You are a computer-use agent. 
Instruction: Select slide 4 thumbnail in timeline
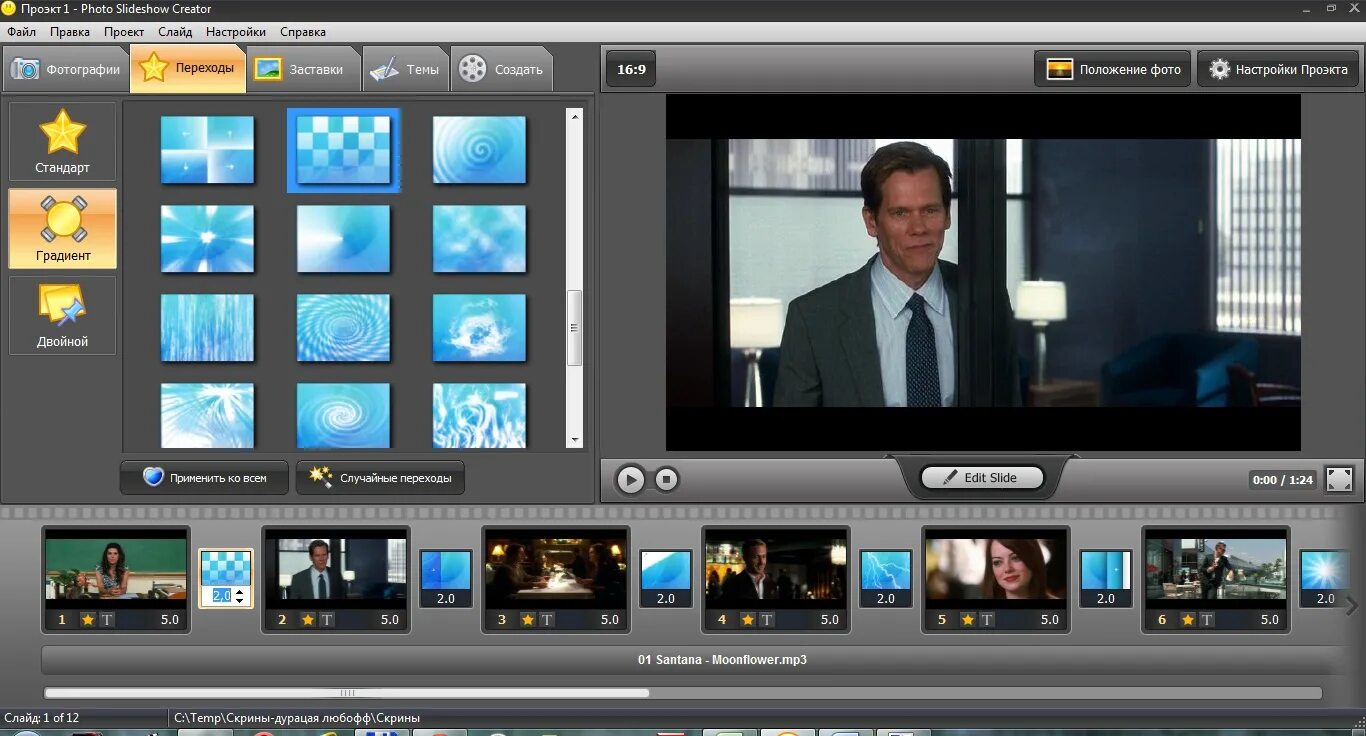pos(776,569)
